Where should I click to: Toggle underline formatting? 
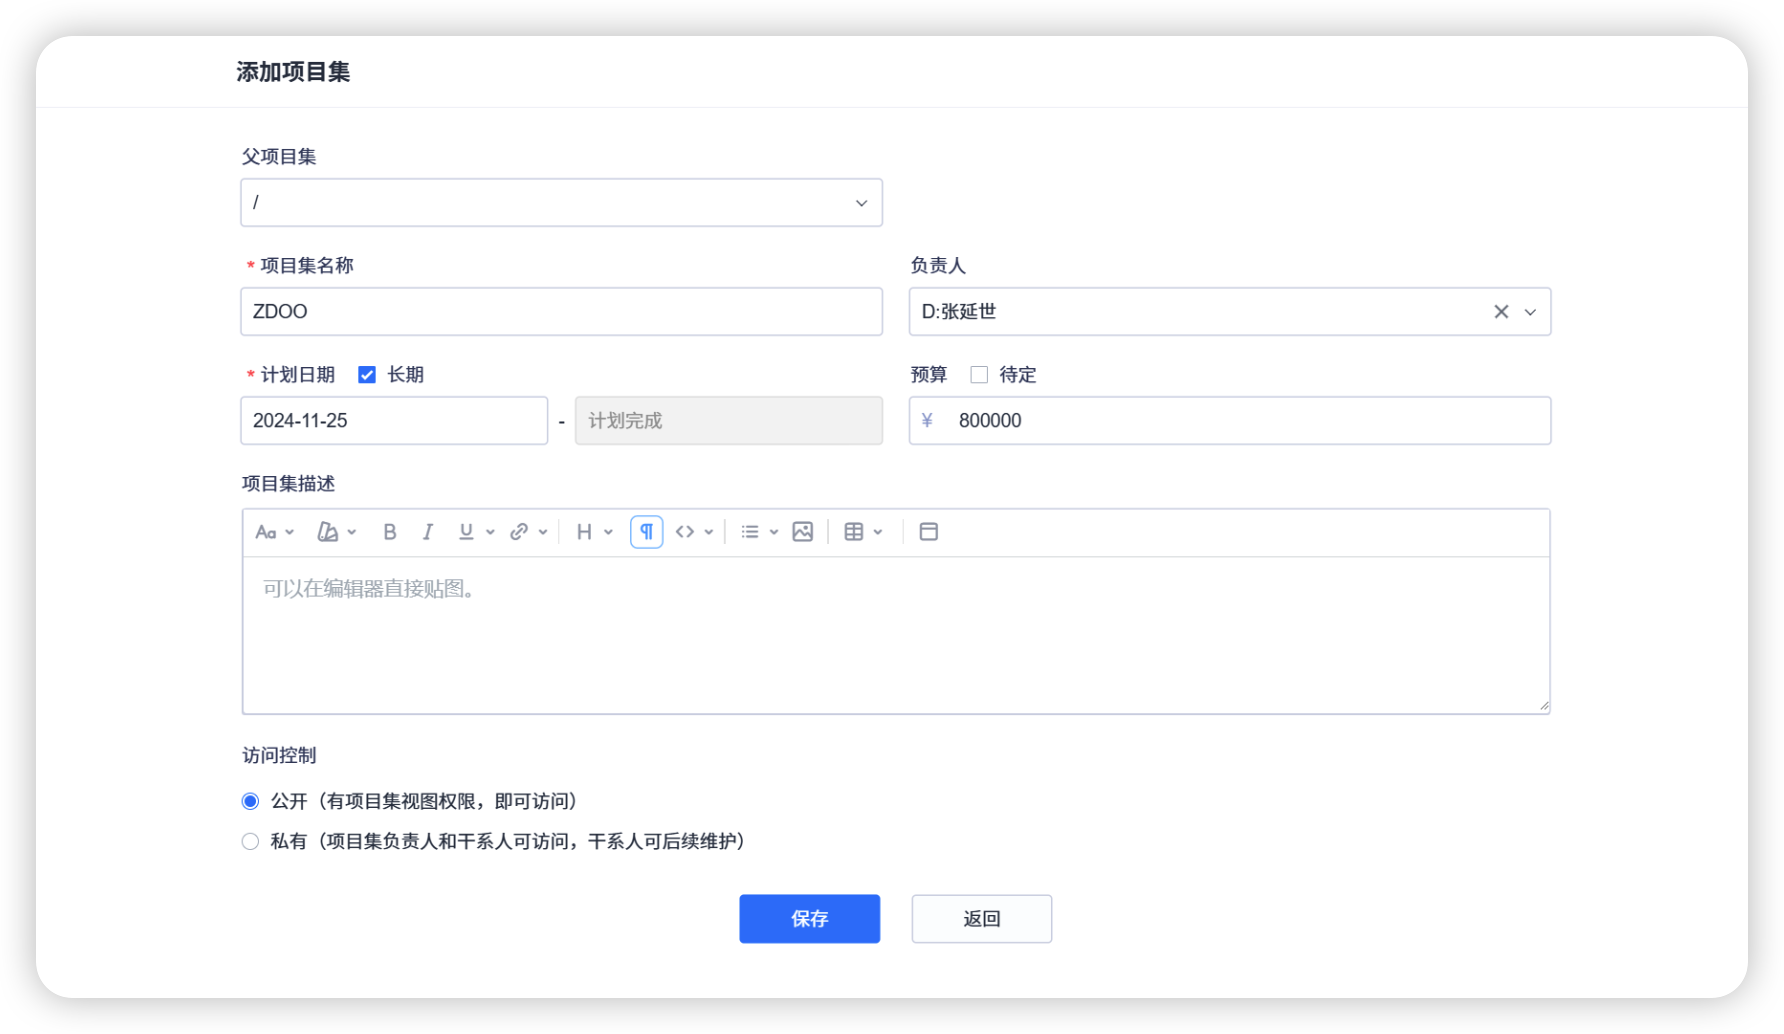[x=466, y=532]
